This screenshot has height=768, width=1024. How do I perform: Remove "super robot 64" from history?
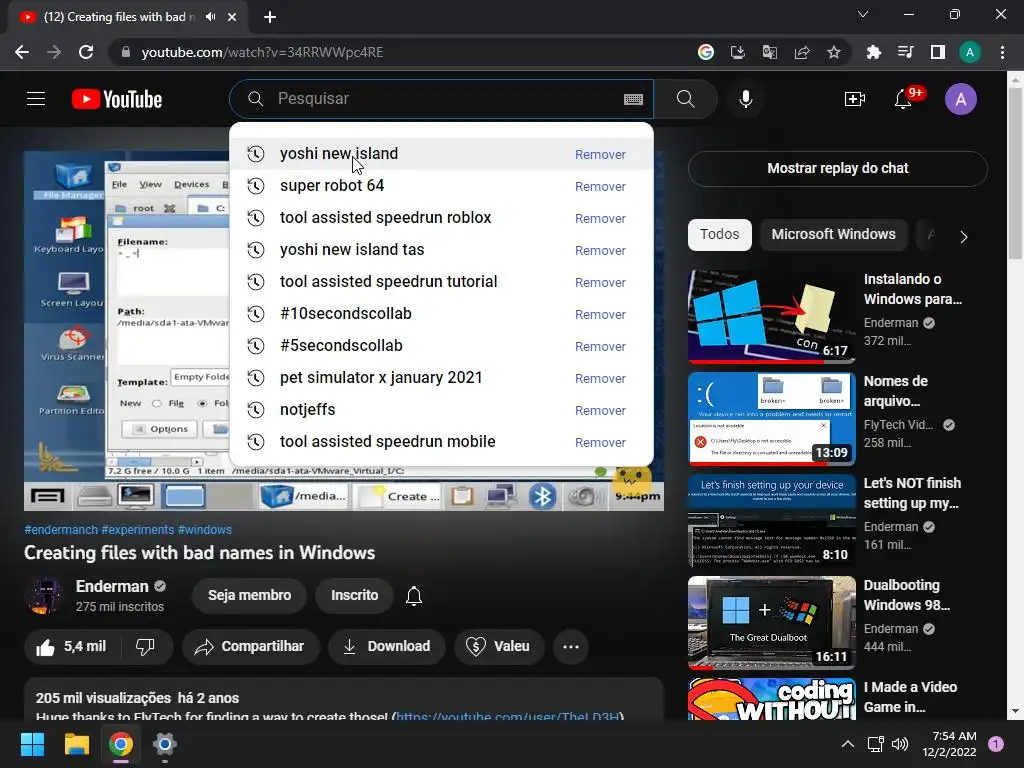(x=600, y=187)
